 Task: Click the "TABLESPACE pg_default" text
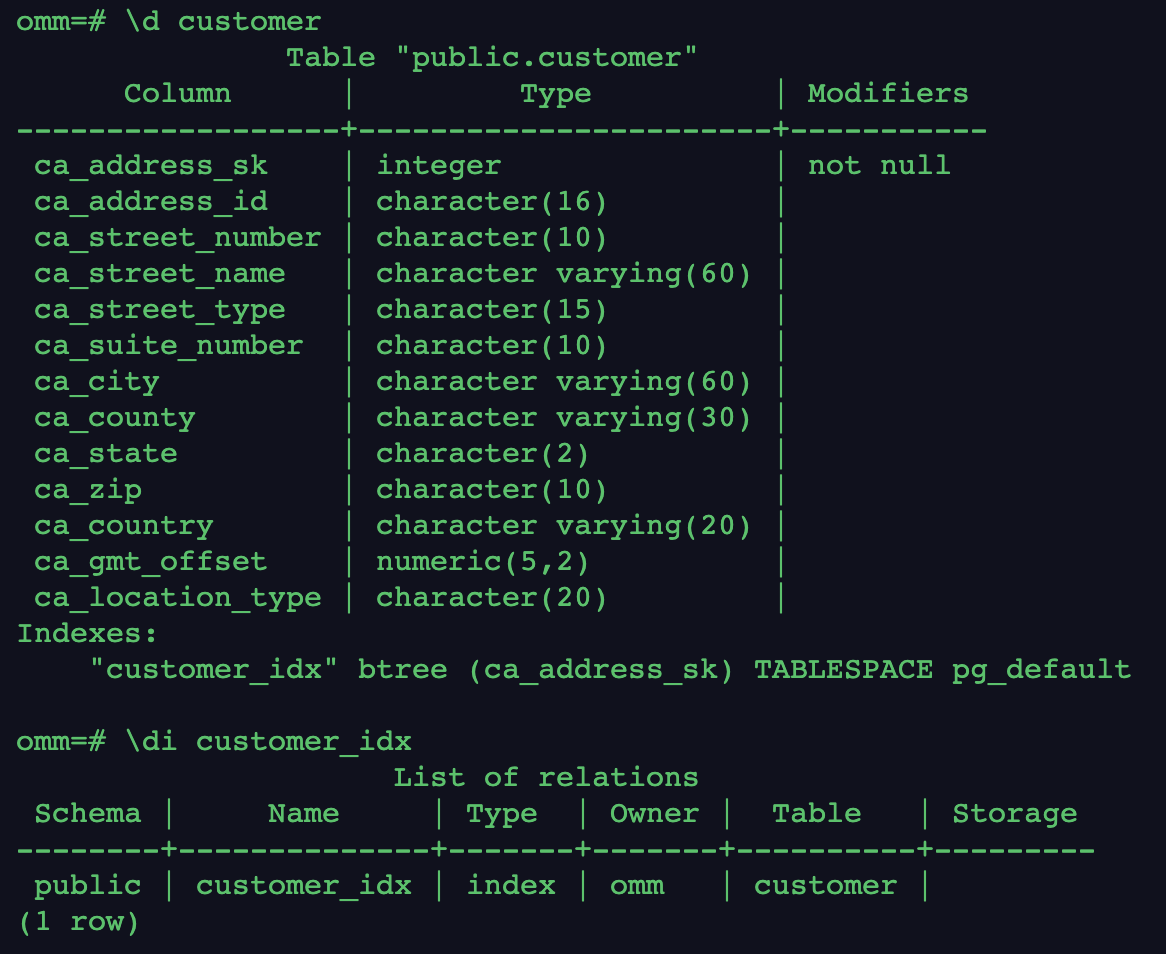[x=942, y=670]
